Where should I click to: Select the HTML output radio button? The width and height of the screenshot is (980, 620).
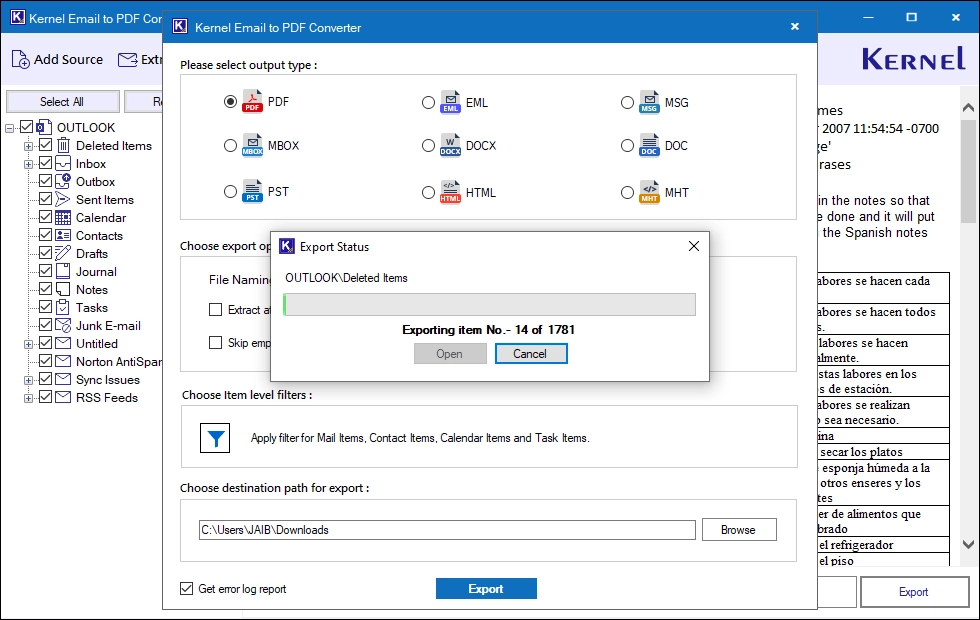tap(428, 192)
